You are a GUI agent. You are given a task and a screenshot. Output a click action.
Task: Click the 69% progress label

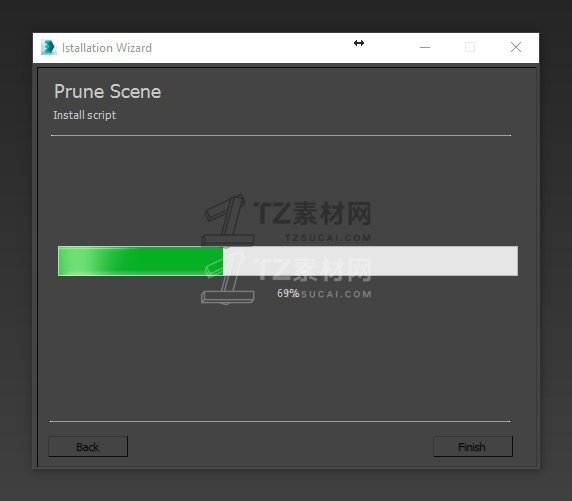(x=288, y=293)
